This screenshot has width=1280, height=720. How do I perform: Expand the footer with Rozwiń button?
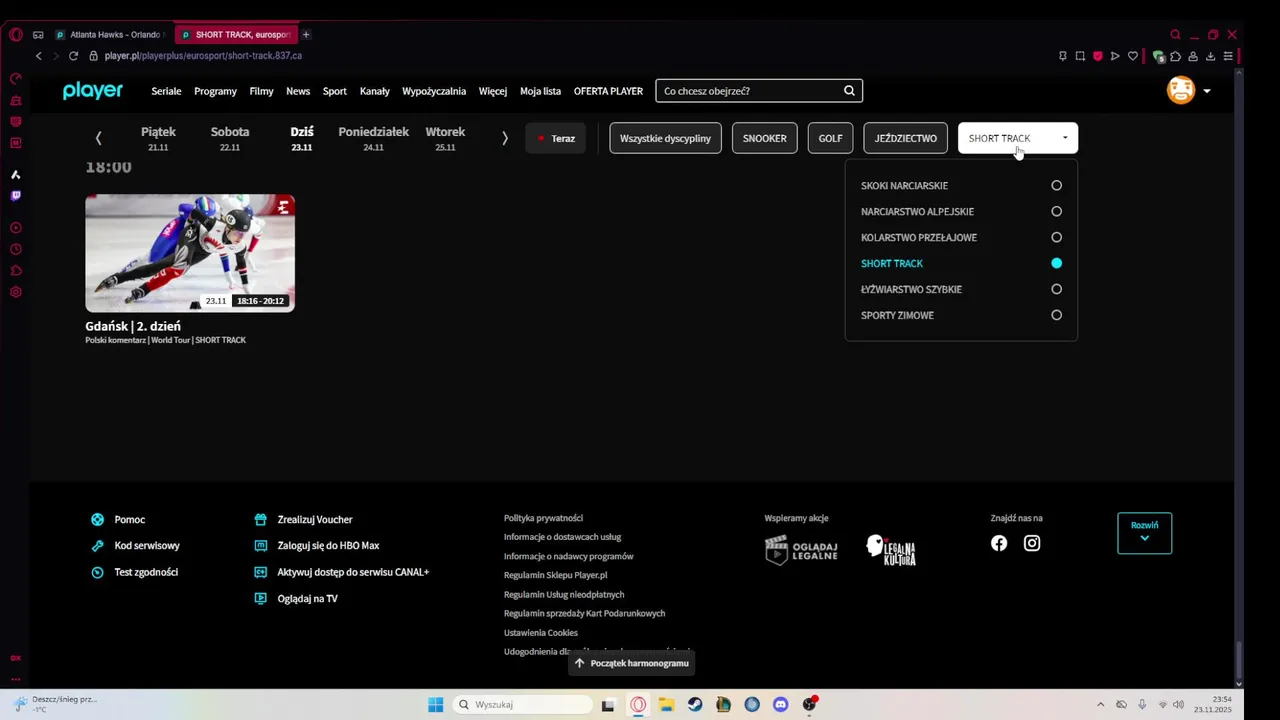click(x=1144, y=533)
